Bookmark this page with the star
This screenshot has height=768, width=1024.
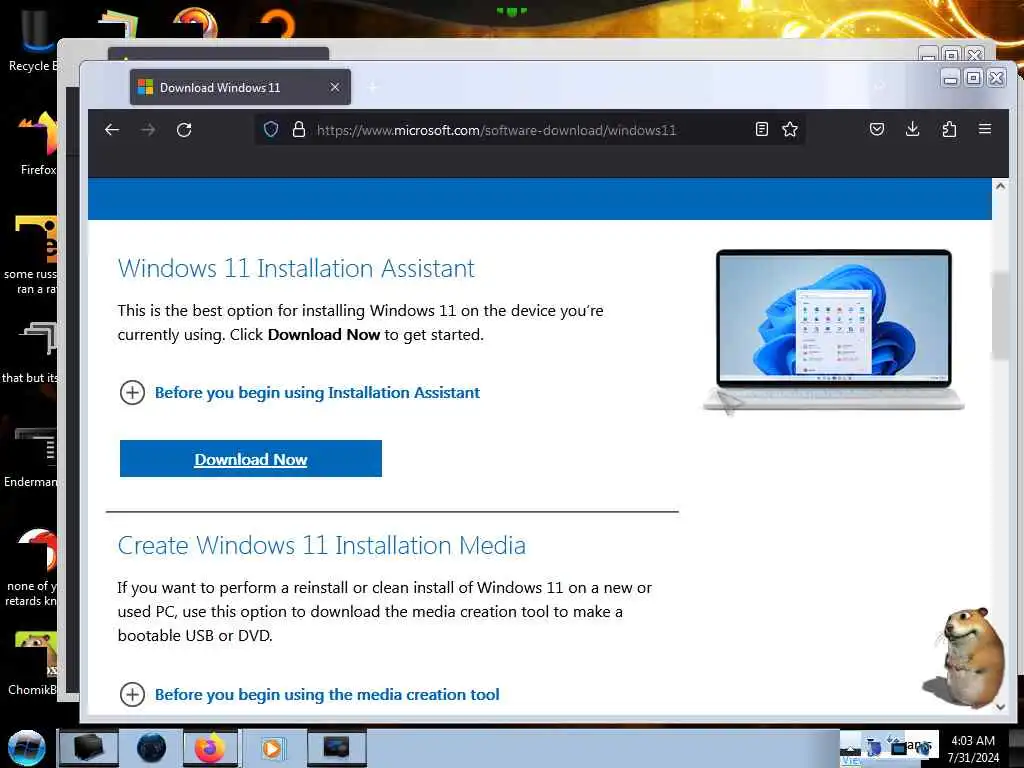(x=790, y=129)
